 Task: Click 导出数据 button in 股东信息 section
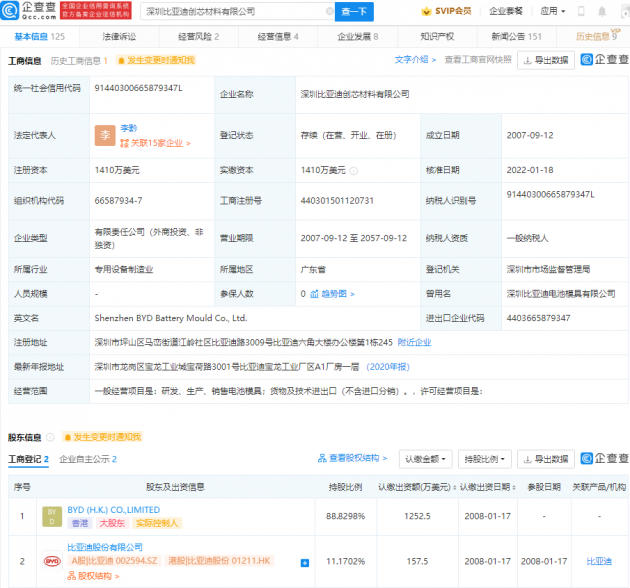pyautogui.click(x=546, y=459)
